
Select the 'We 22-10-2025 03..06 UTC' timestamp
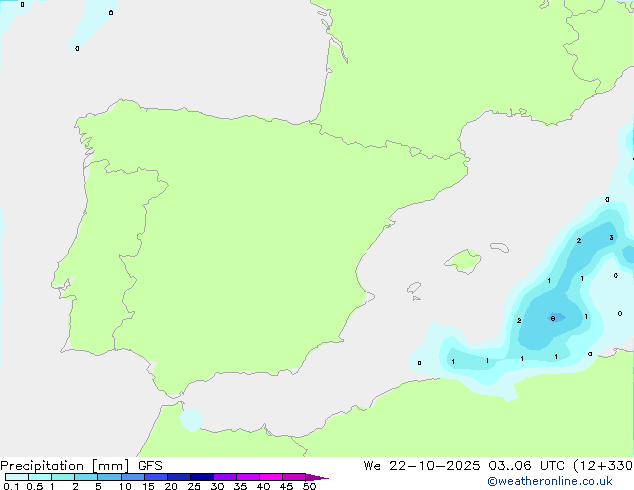464,466
